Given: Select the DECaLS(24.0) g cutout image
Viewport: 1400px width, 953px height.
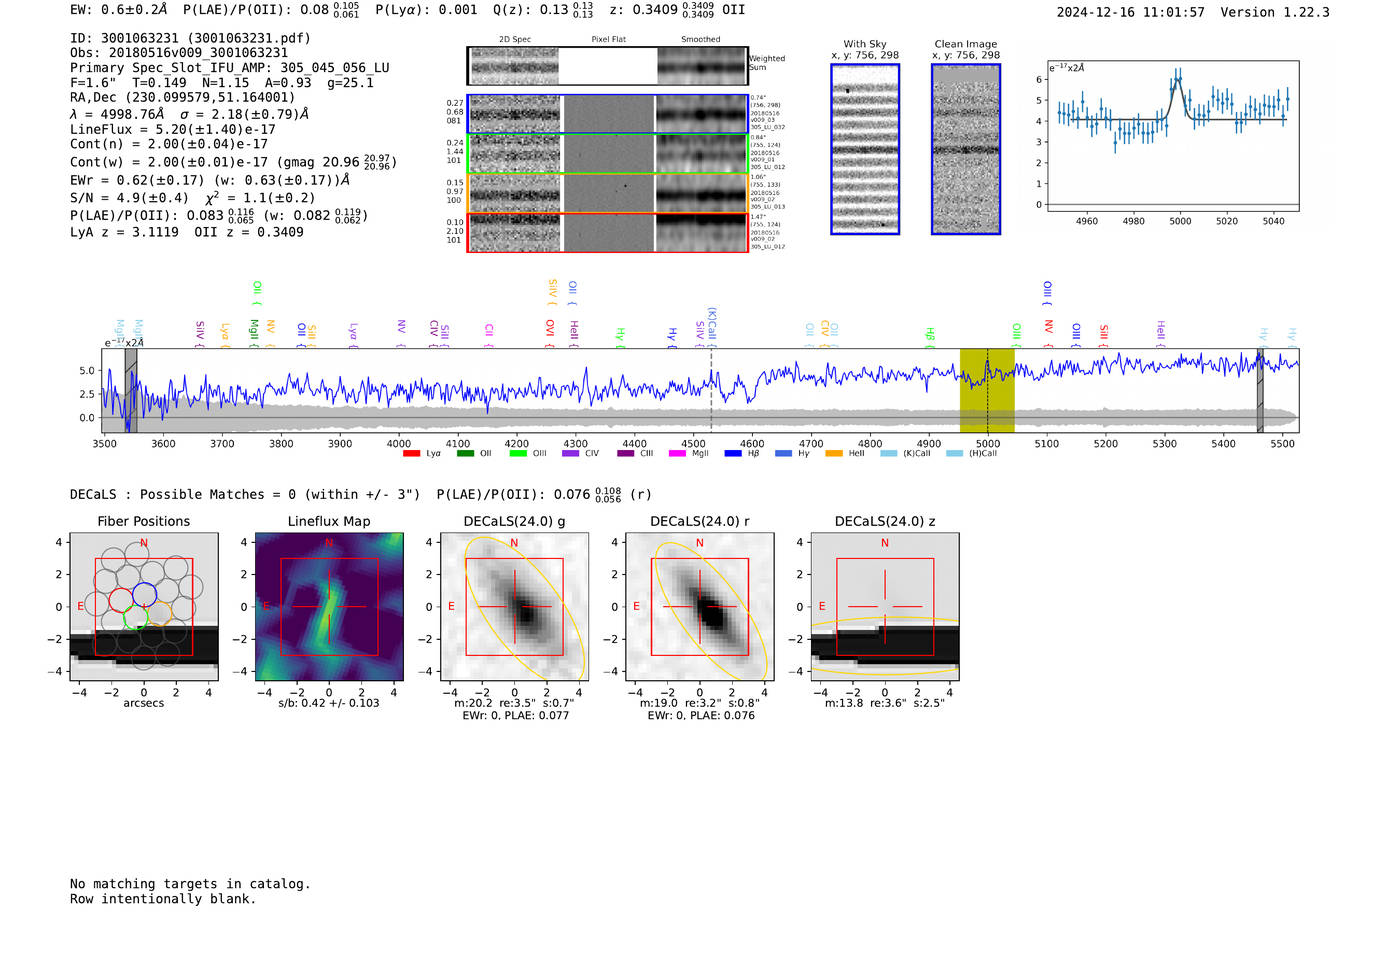Looking at the screenshot, I should pyautogui.click(x=514, y=607).
